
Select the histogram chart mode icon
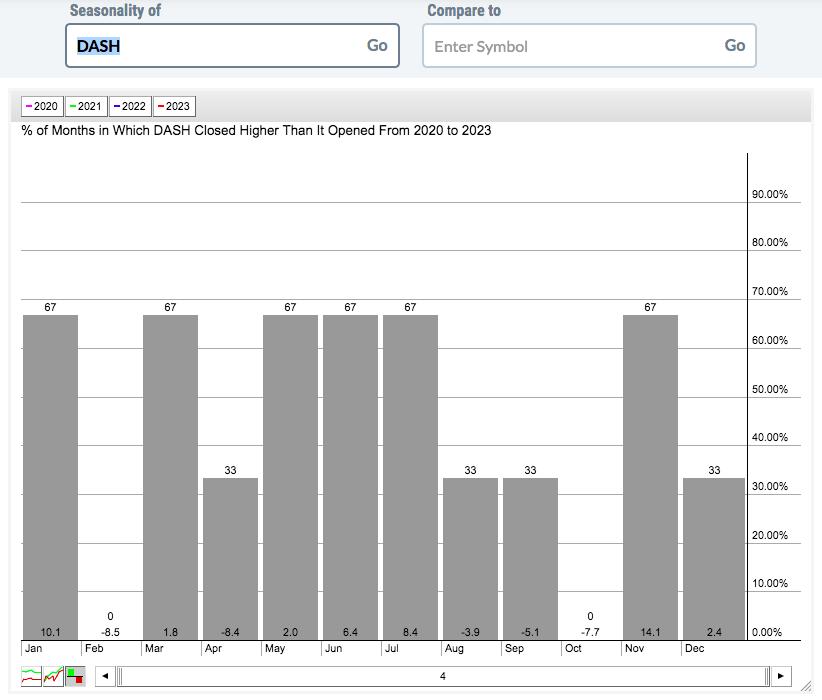pos(76,677)
